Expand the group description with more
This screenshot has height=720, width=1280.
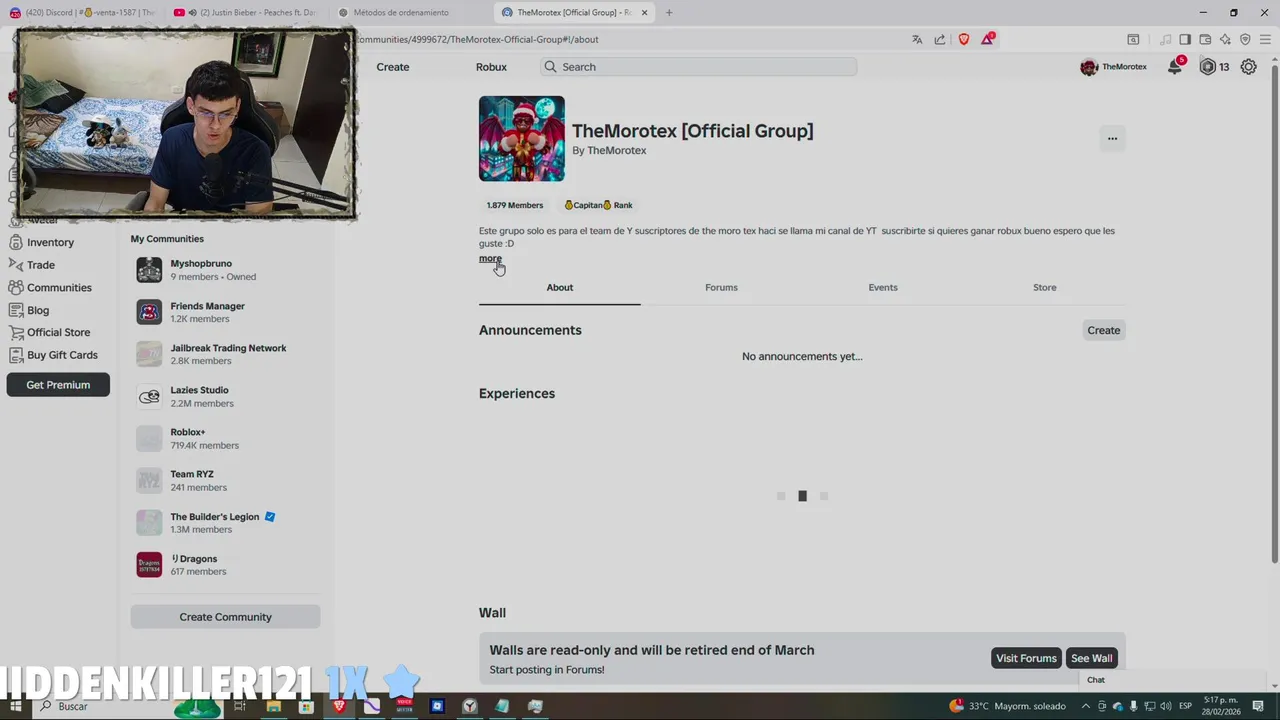coord(490,258)
